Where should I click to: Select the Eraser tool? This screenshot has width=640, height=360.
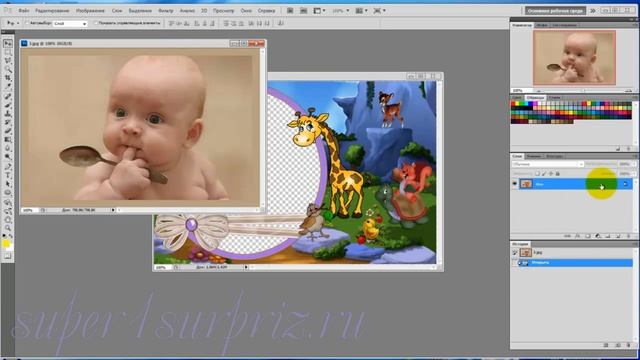pyautogui.click(x=8, y=131)
